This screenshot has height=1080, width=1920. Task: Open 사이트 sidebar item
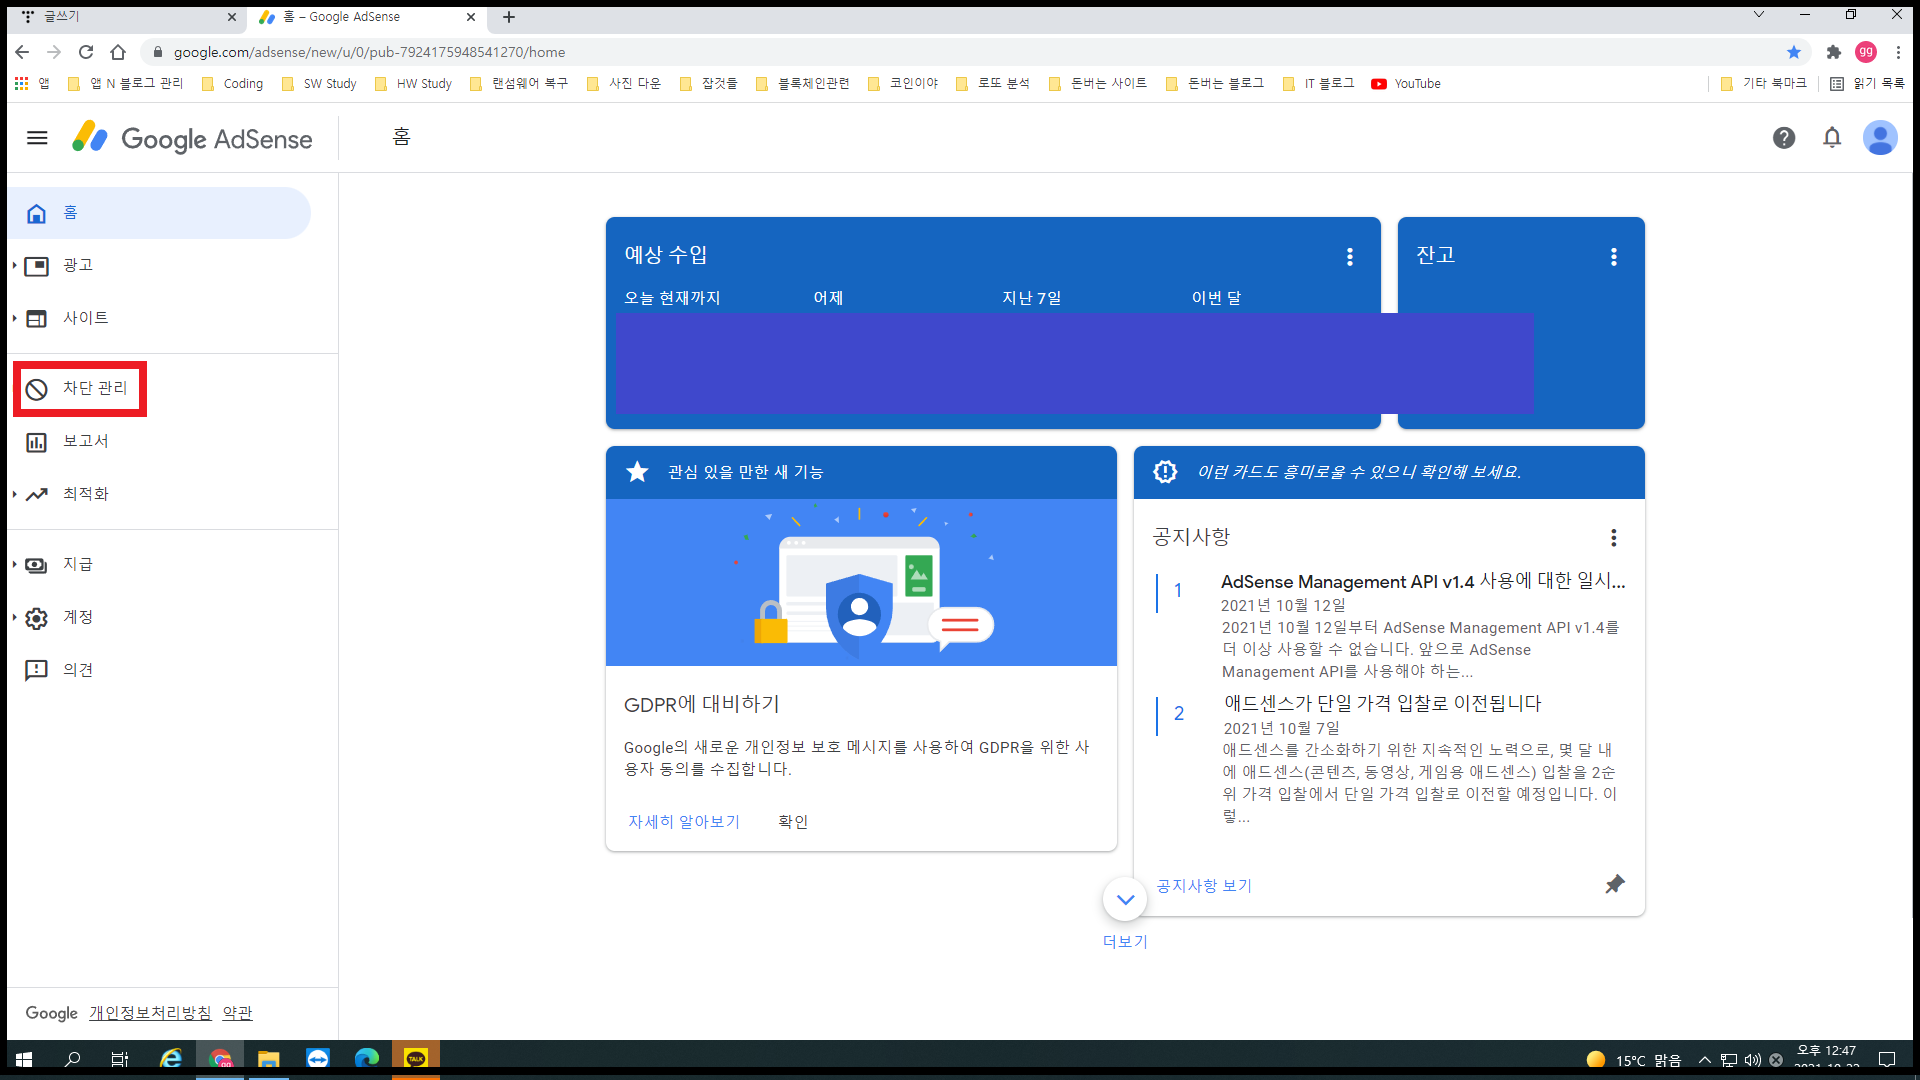click(85, 318)
